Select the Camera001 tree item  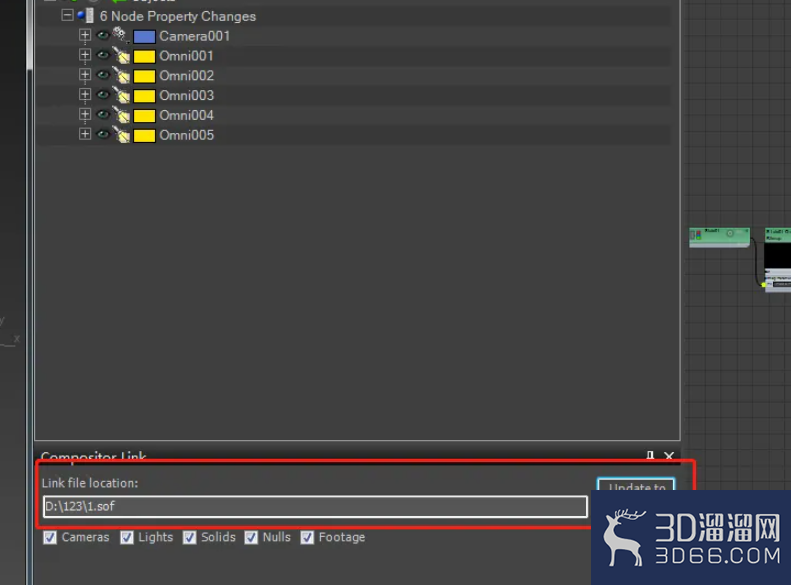tap(195, 36)
